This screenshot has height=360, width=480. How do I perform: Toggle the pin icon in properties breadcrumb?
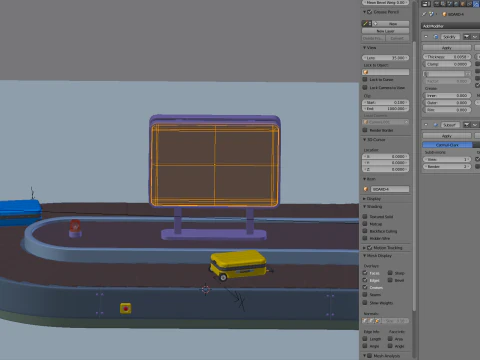(x=424, y=14)
